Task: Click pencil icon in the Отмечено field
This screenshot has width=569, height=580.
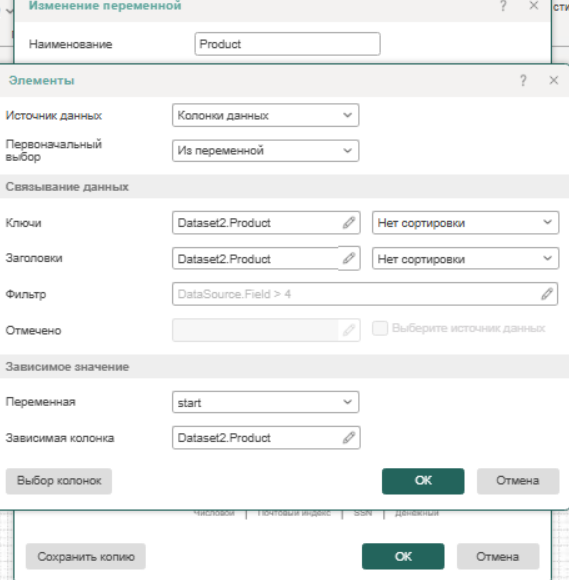Action: pyautogui.click(x=349, y=330)
